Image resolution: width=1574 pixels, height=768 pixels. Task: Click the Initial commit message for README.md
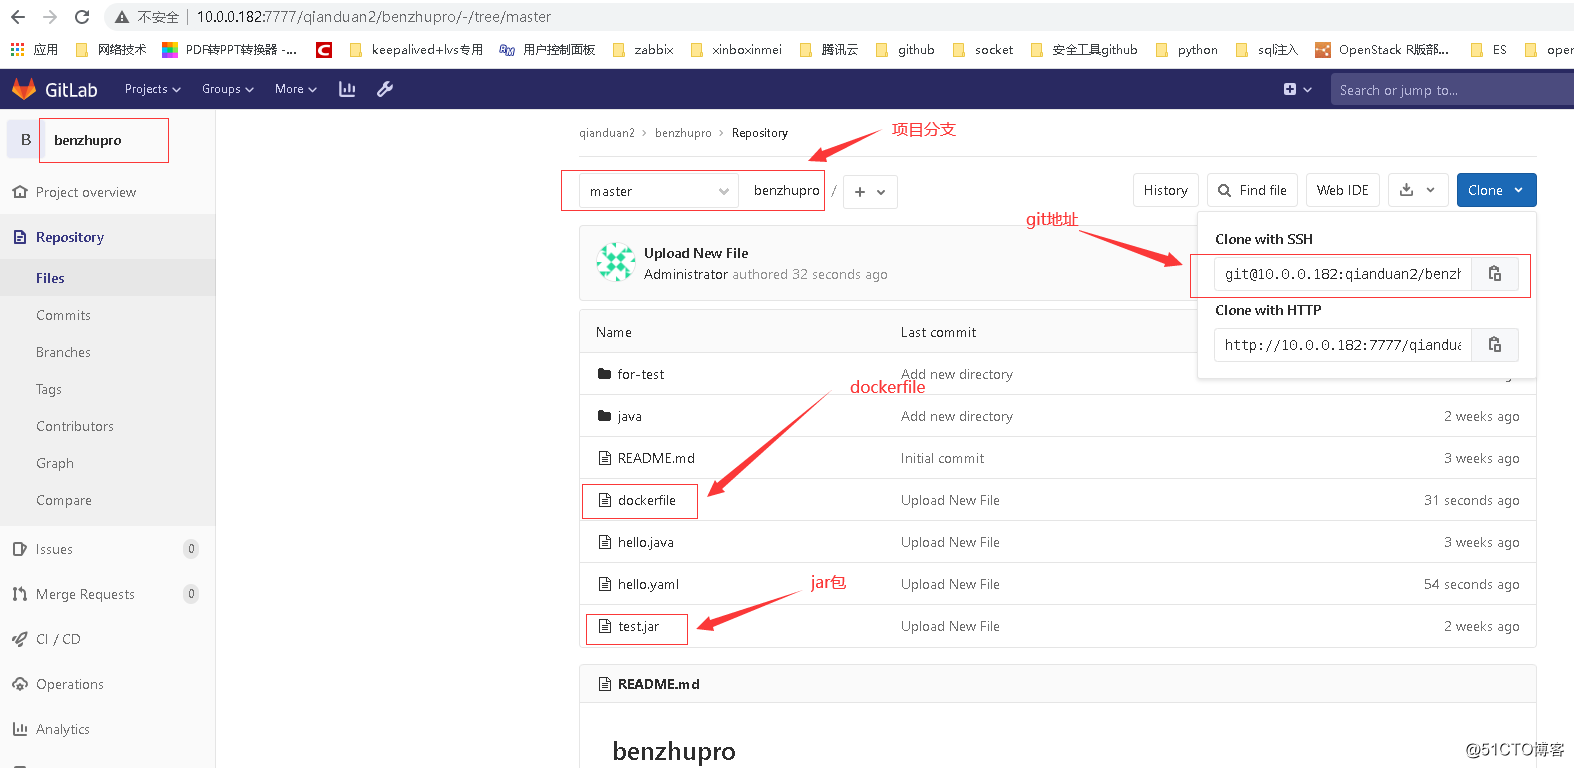(942, 458)
